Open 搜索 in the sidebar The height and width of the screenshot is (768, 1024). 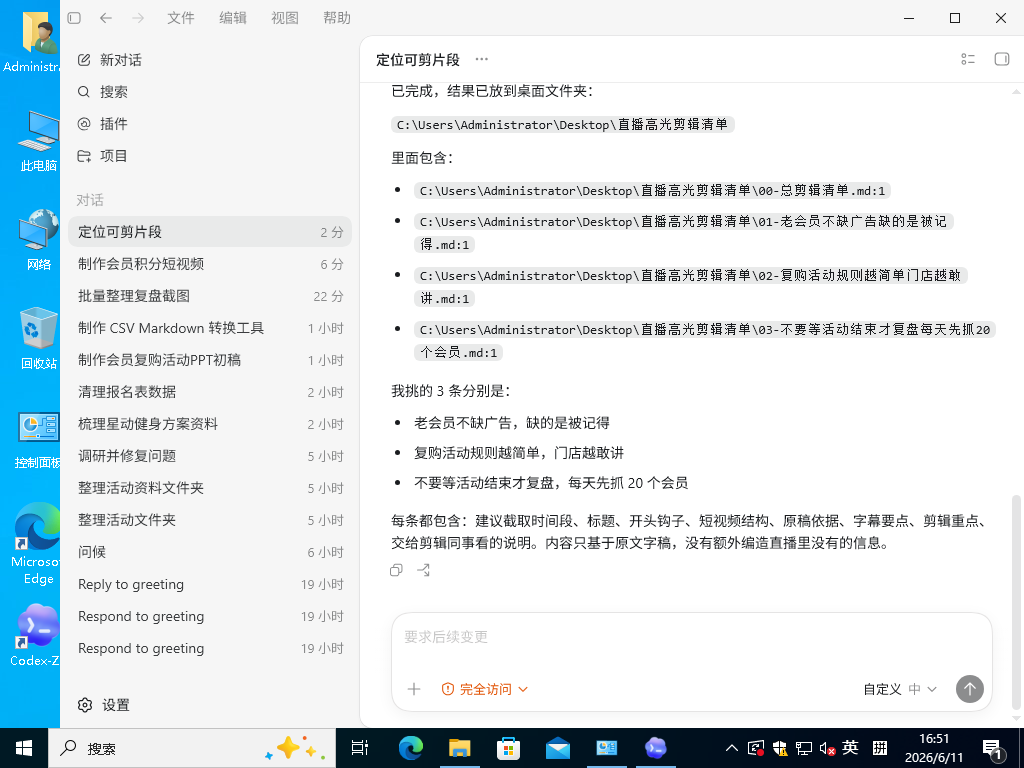click(x=210, y=92)
